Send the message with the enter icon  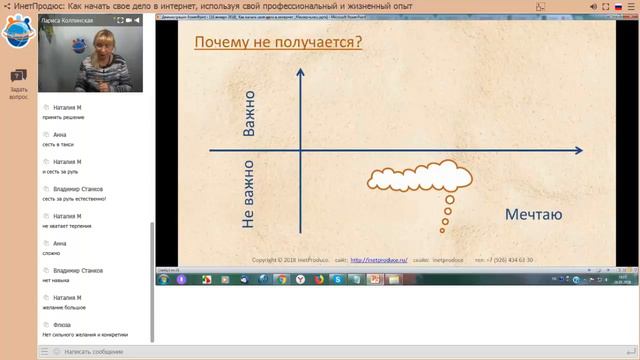(631, 351)
